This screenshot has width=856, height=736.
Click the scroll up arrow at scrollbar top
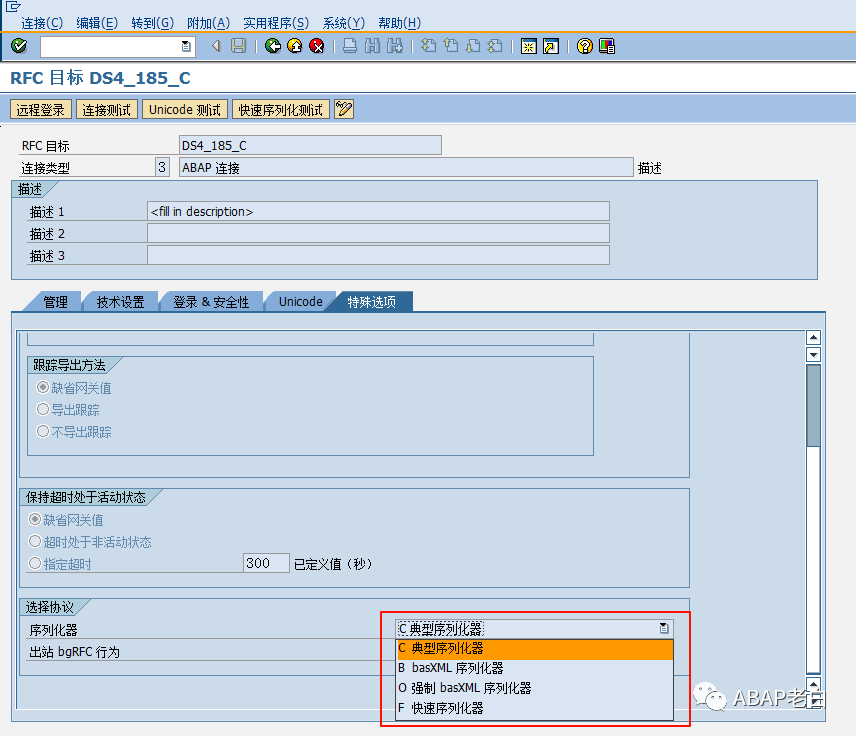tap(813, 337)
